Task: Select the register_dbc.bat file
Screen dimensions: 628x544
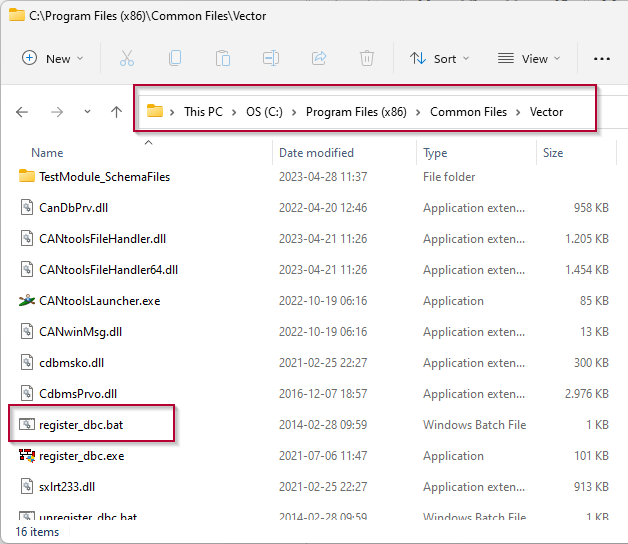Action: pos(81,425)
